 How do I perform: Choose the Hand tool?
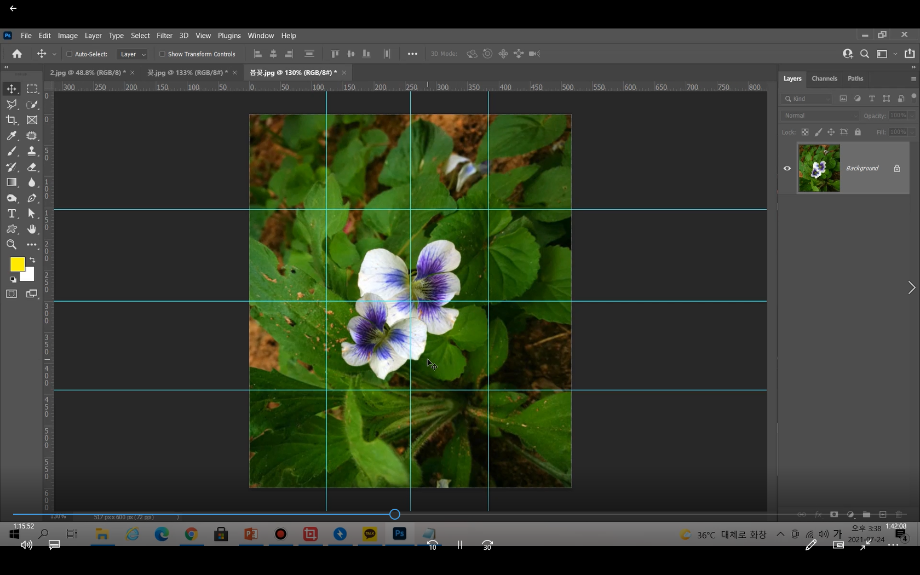[32, 229]
